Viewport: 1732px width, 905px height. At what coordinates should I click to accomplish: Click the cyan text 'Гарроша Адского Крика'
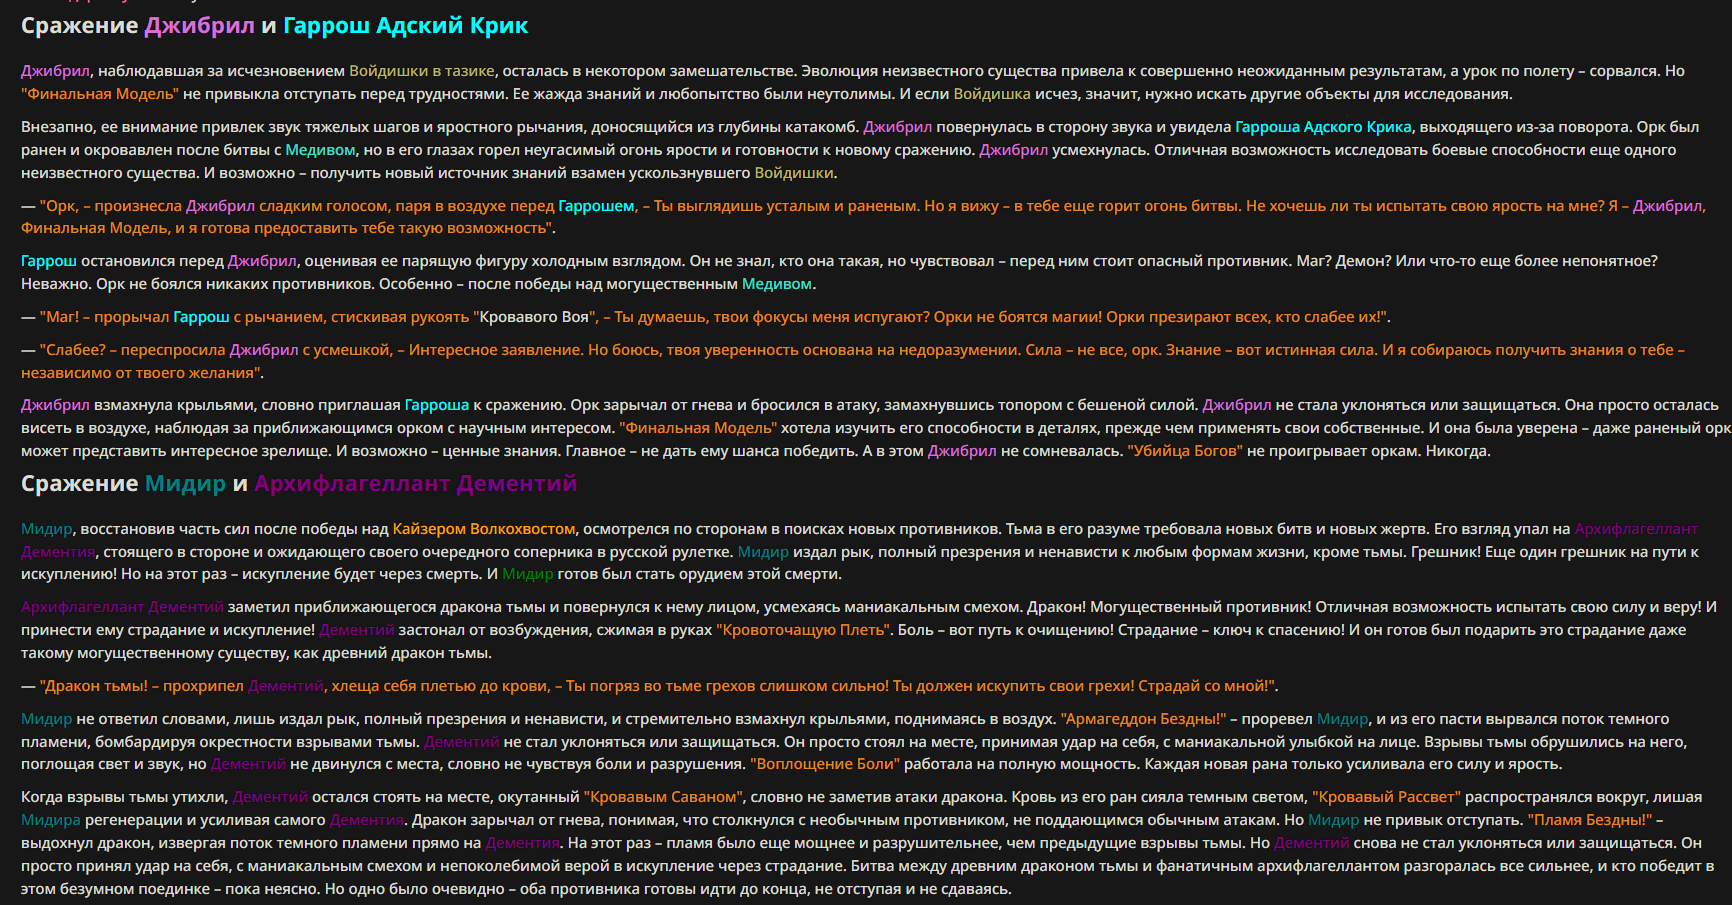(x=1323, y=127)
